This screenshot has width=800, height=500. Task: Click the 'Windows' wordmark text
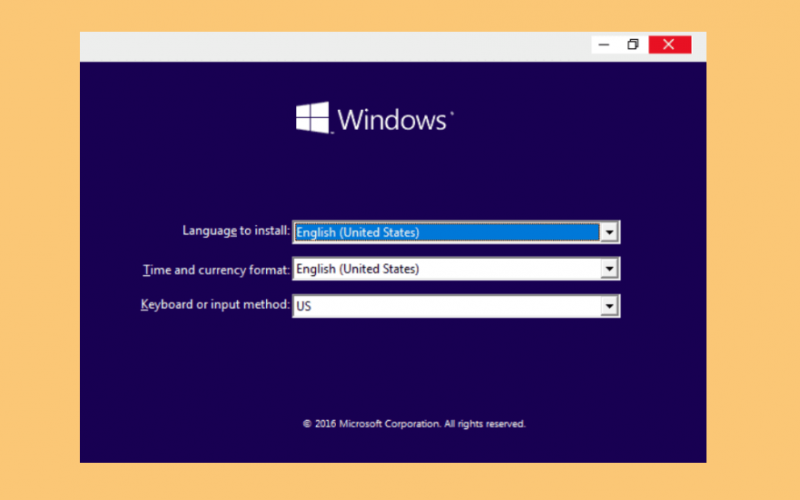click(392, 120)
